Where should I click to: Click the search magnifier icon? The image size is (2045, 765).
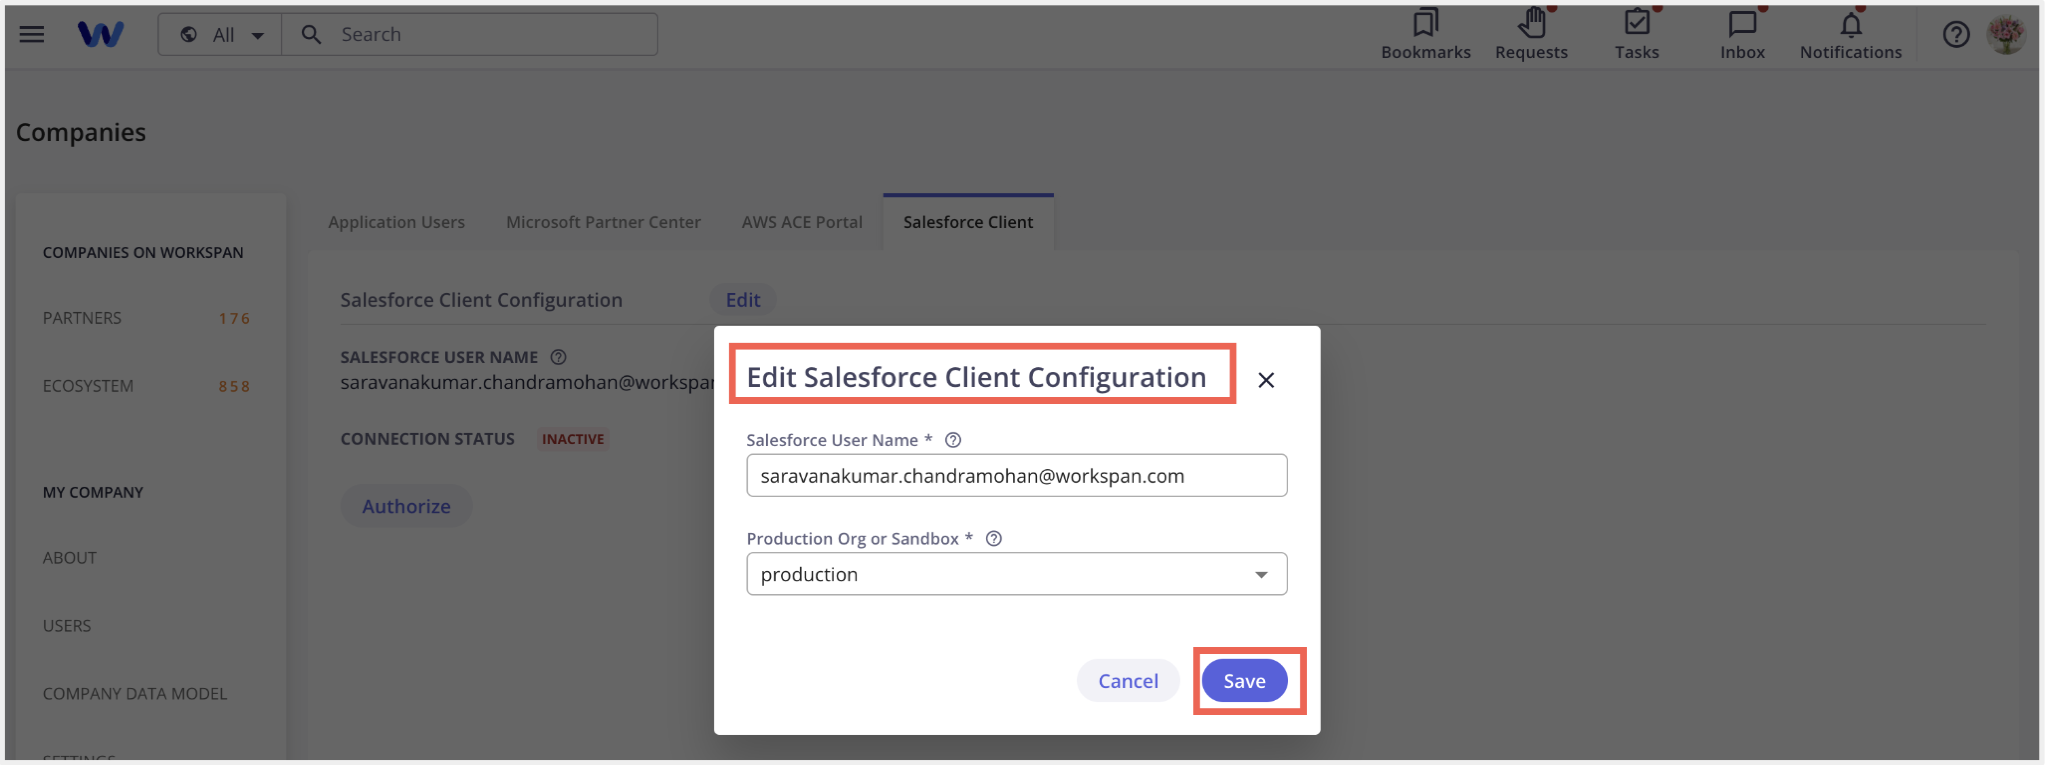[311, 34]
